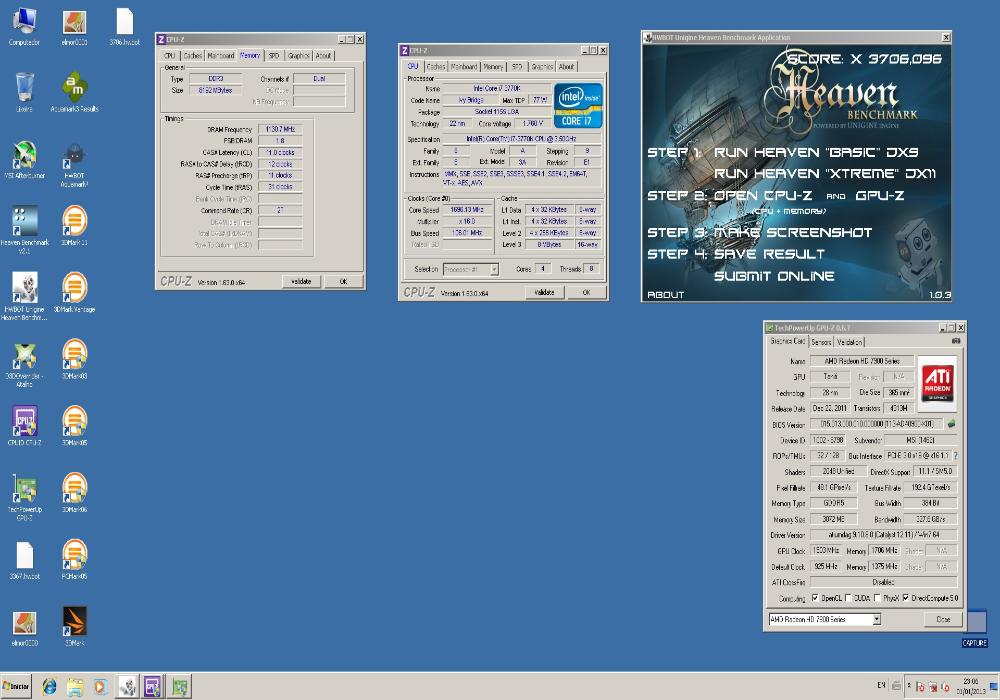The width and height of the screenshot is (1000, 700).
Task: Click the Iniciar start button
Action: tap(16, 687)
